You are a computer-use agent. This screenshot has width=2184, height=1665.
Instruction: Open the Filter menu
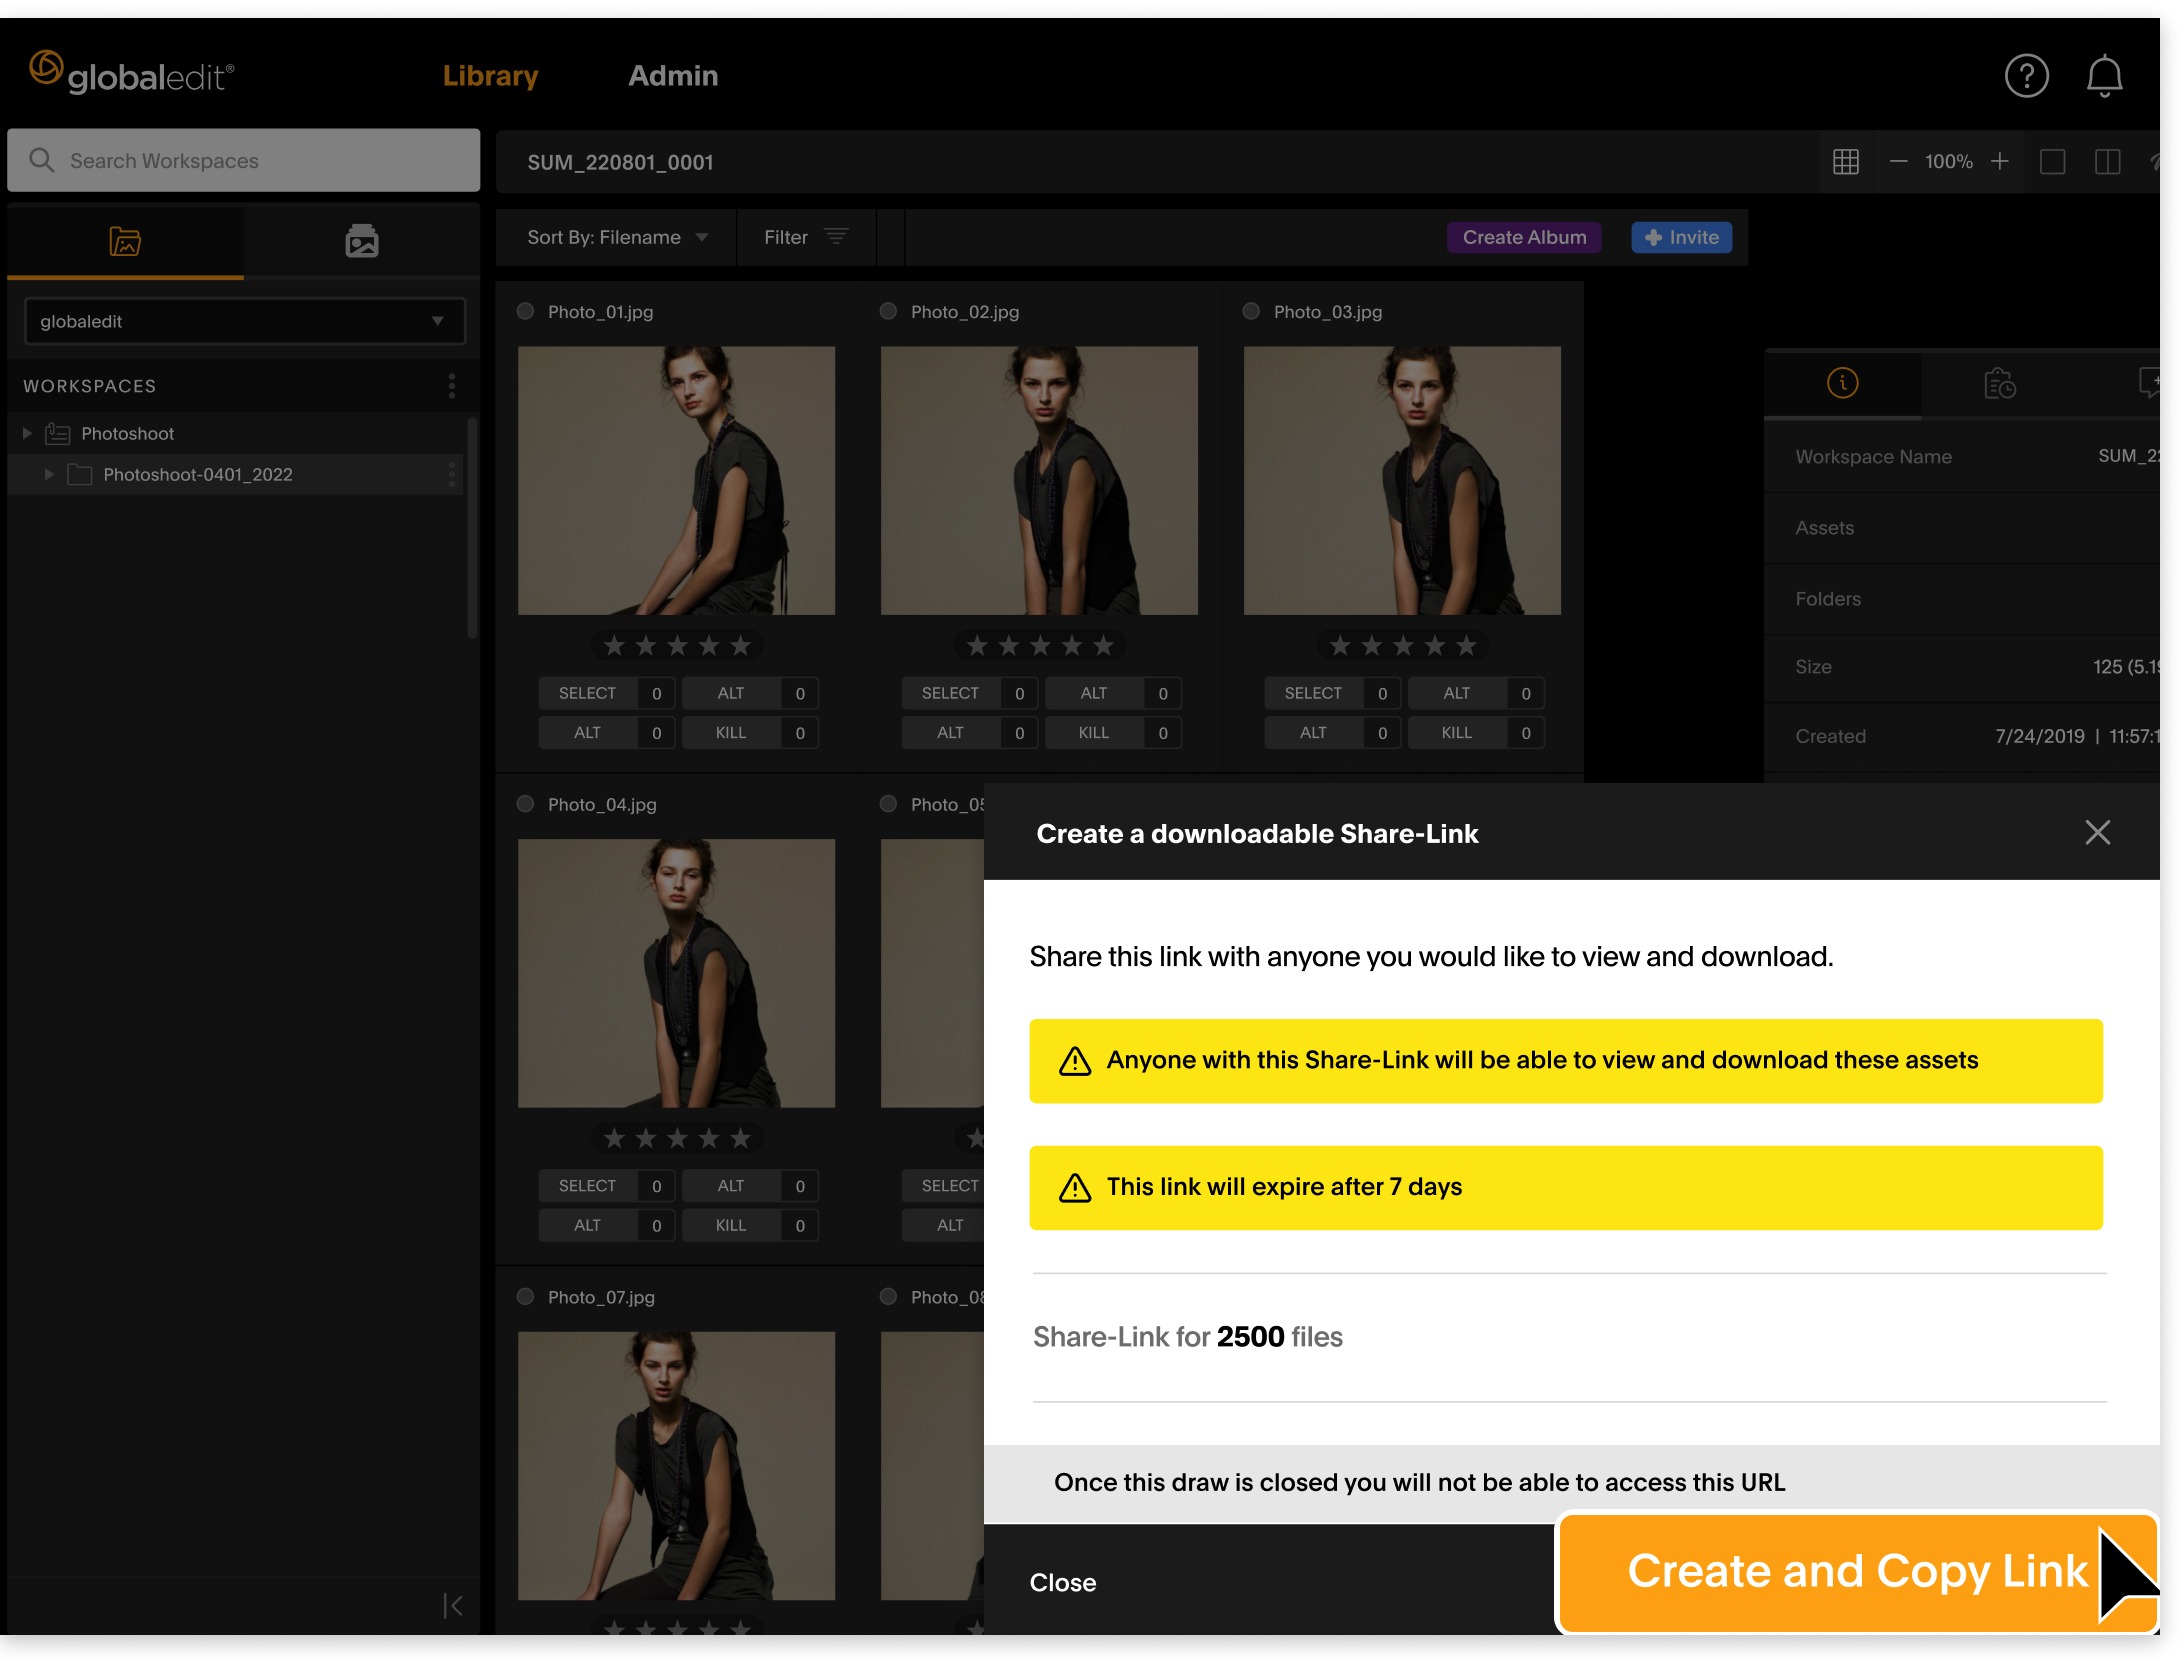click(x=806, y=237)
